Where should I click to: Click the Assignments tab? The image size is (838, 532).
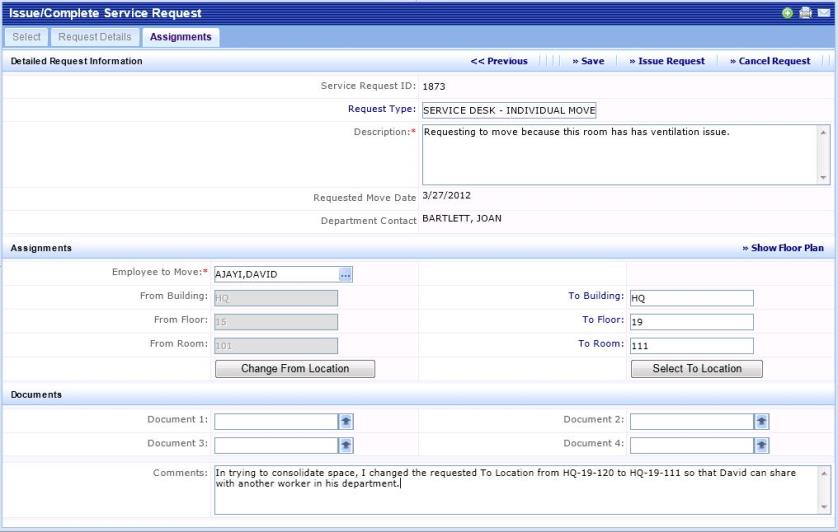(181, 37)
